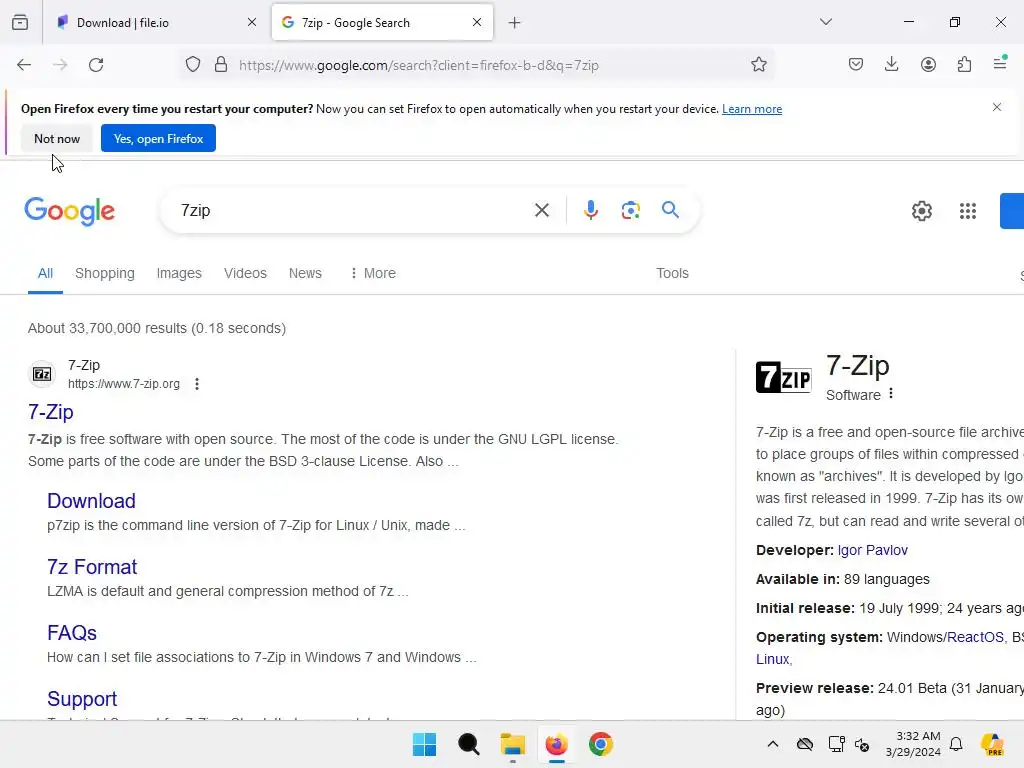
Task: Open the 7z Format sitelink
Action: [x=92, y=567]
